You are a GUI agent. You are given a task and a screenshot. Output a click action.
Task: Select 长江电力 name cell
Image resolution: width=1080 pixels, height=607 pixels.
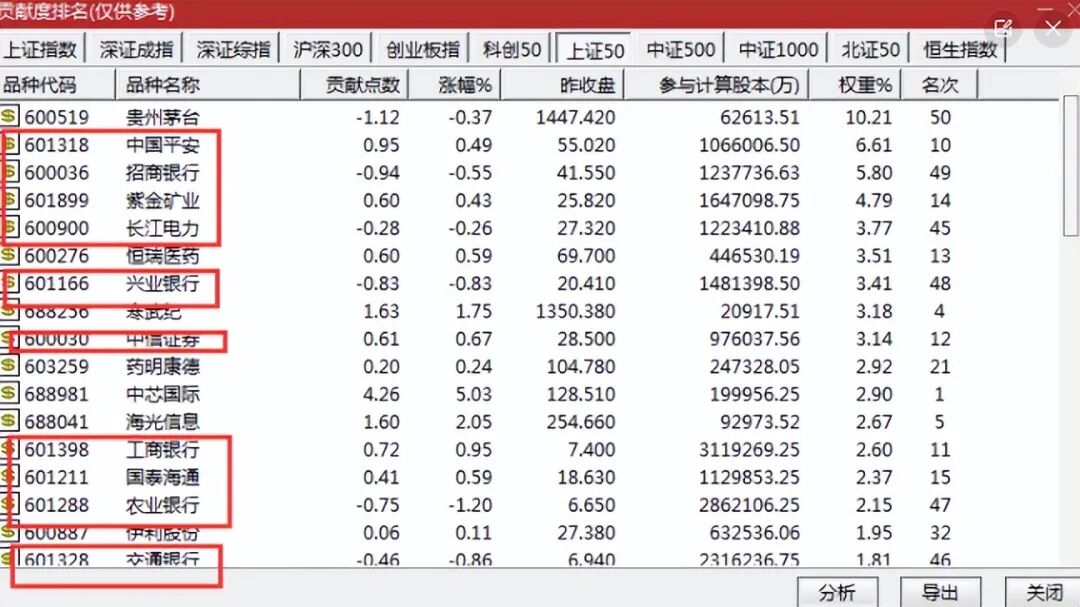pos(163,227)
